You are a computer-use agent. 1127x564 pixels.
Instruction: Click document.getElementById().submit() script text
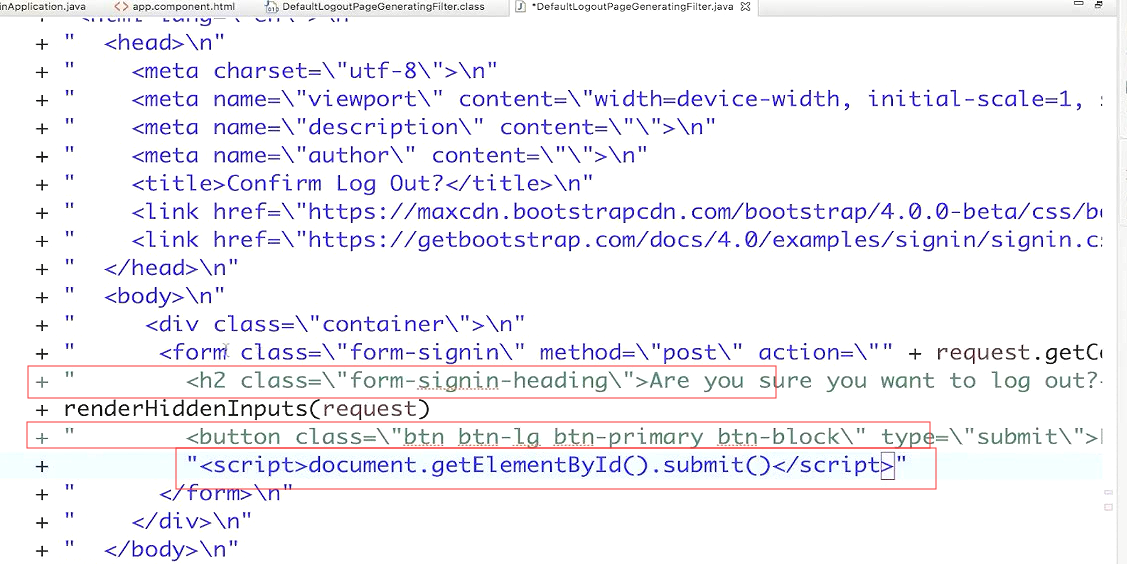coord(539,466)
